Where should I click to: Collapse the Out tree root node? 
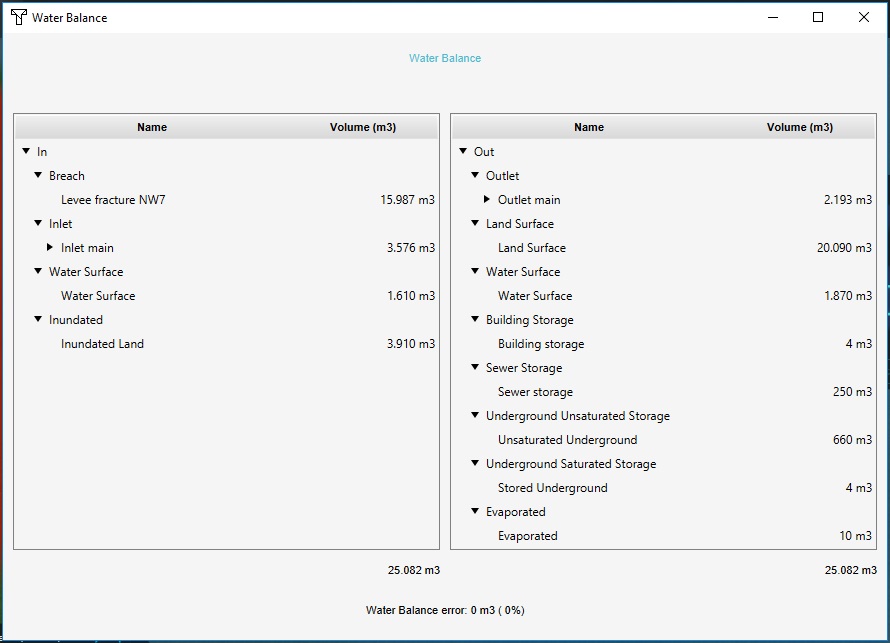click(463, 152)
